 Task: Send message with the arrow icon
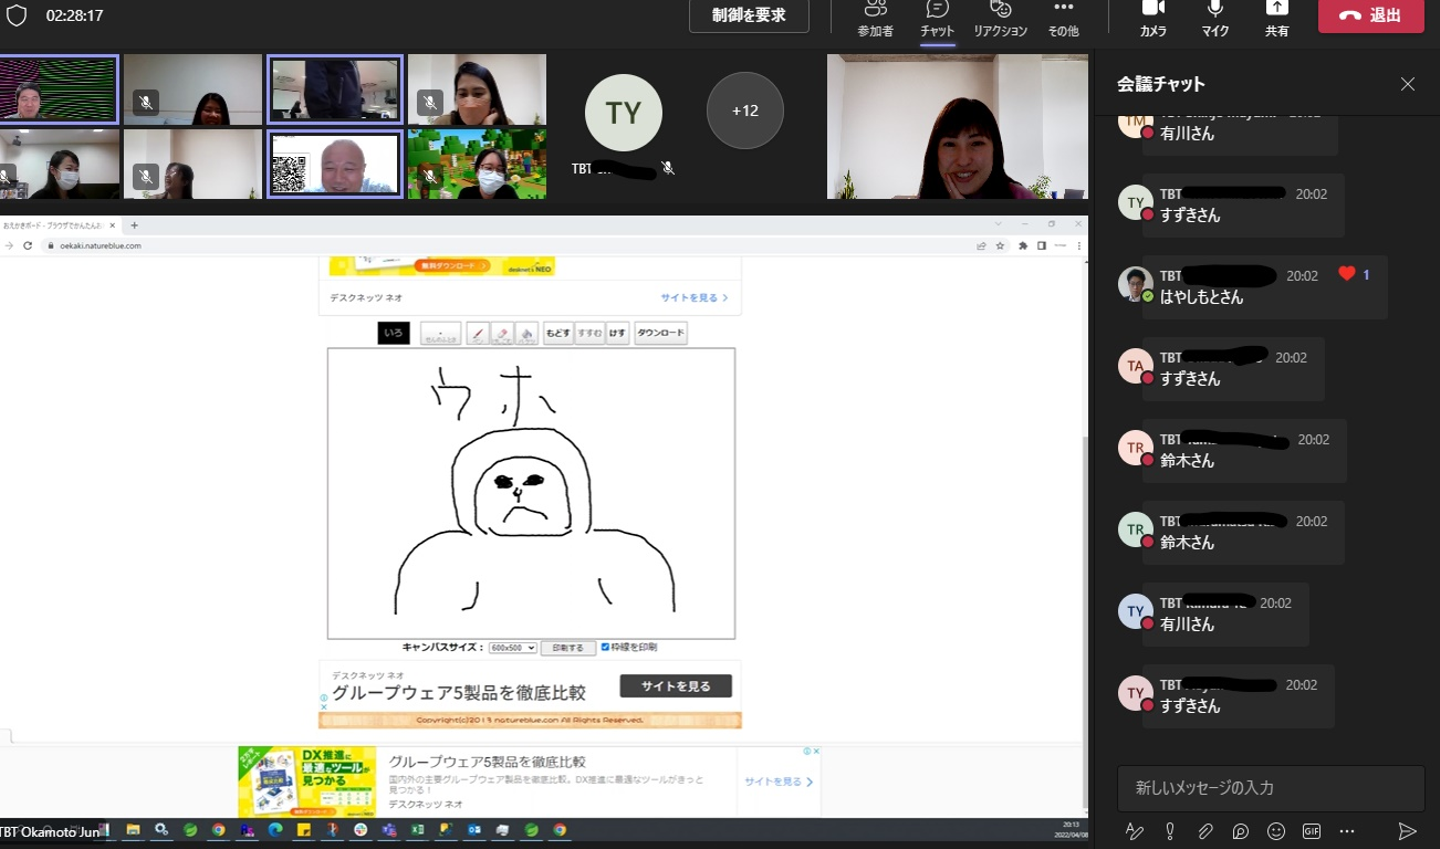coord(1407,831)
